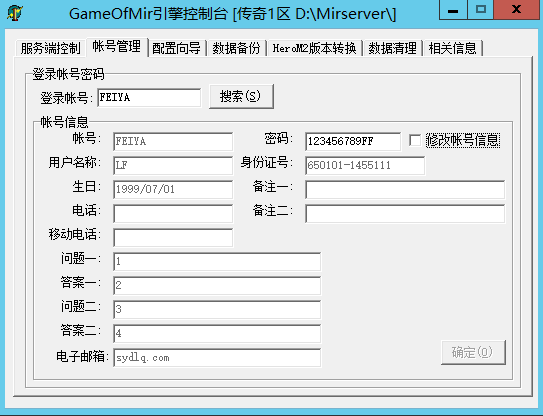Go to the 数据备份 tab

point(237,48)
